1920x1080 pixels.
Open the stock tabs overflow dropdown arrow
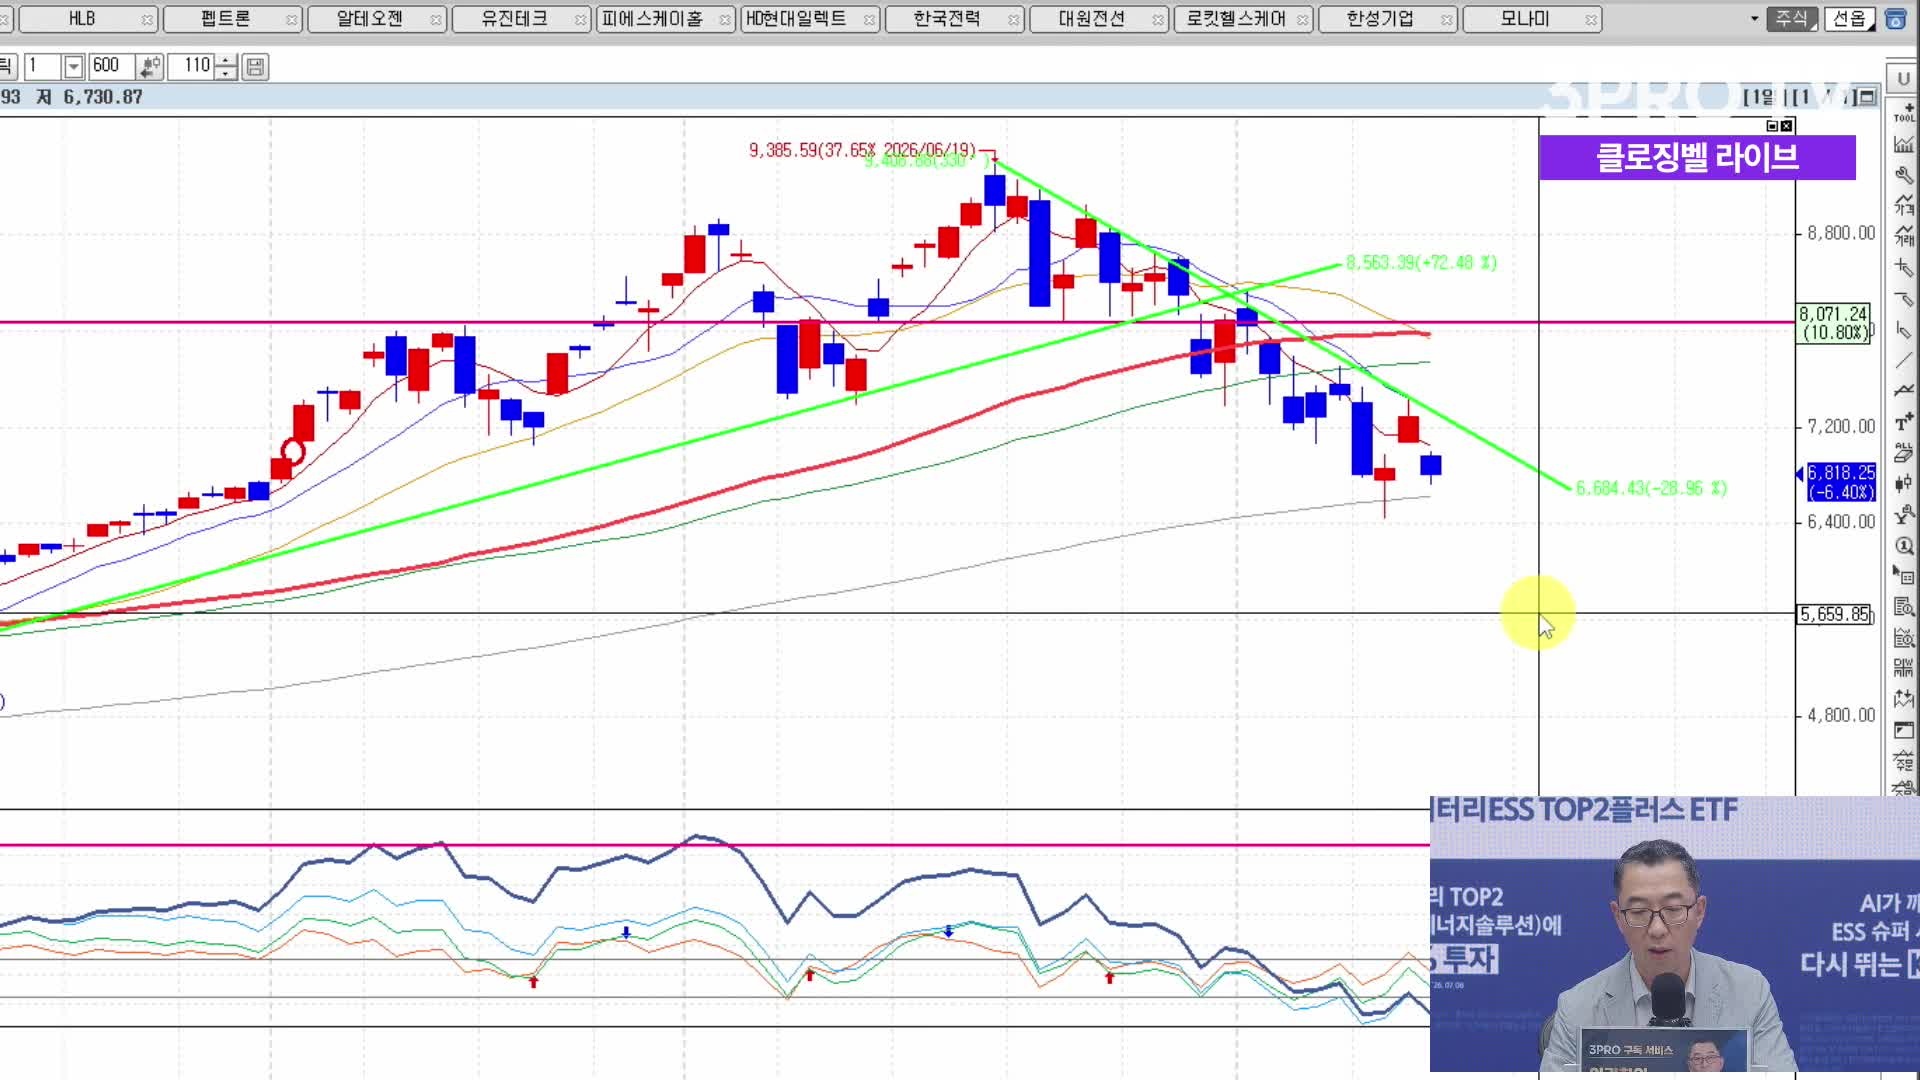point(1754,19)
